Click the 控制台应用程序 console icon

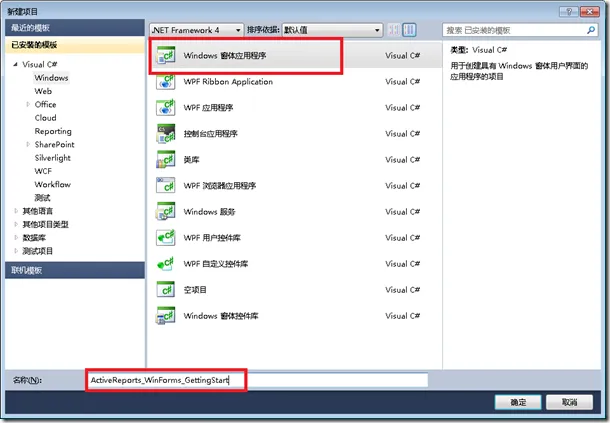166,134
